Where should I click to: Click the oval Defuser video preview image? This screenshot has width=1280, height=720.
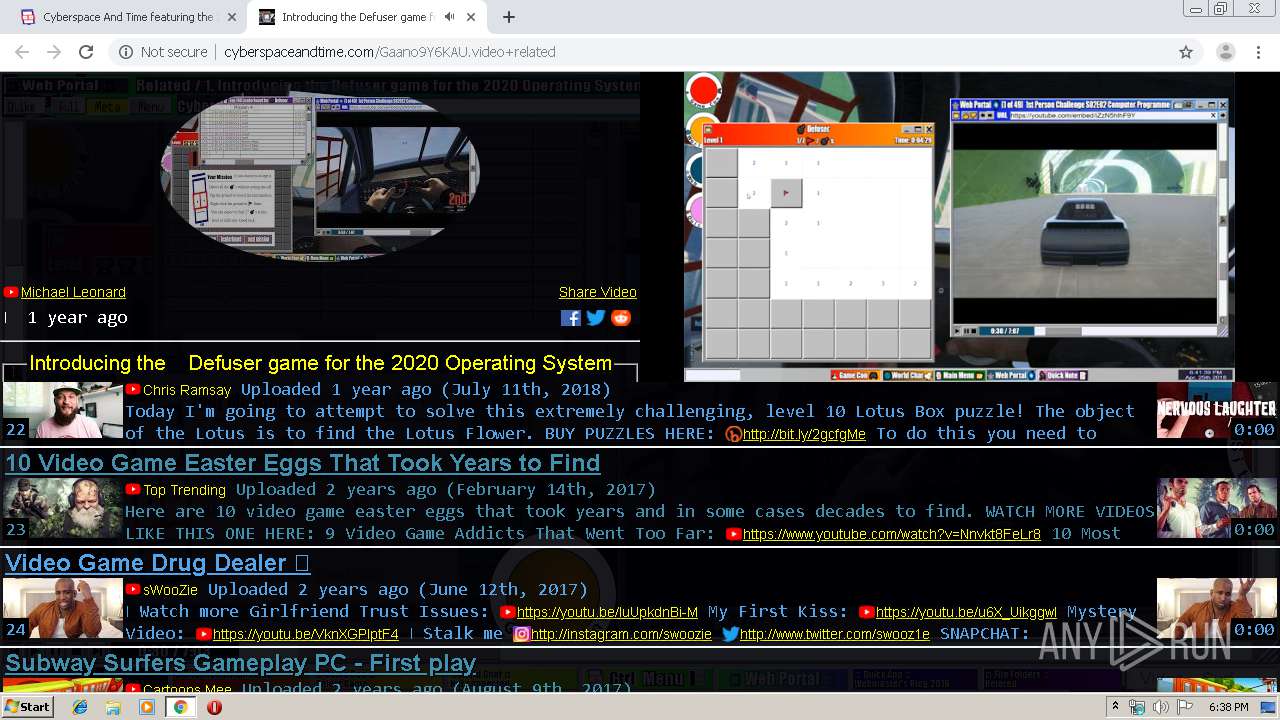tap(320, 177)
